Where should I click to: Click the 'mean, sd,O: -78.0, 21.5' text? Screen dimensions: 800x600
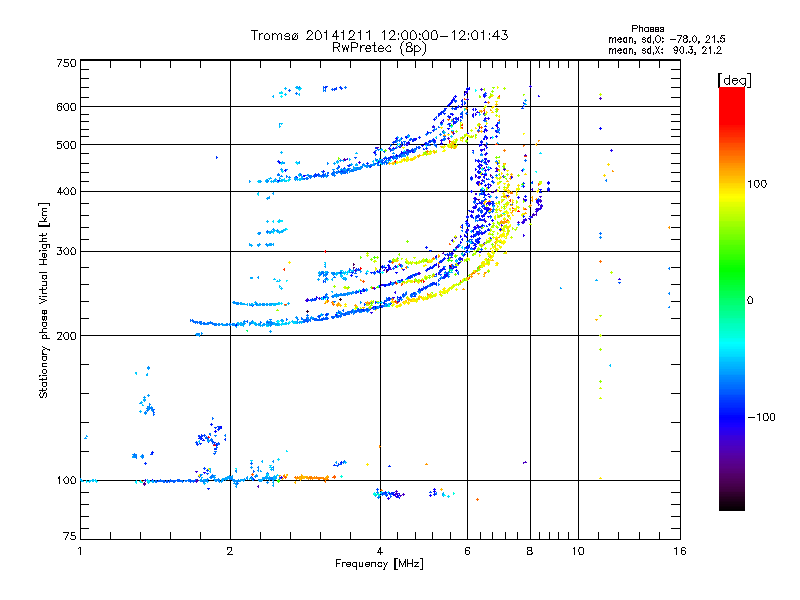[x=667, y=39]
